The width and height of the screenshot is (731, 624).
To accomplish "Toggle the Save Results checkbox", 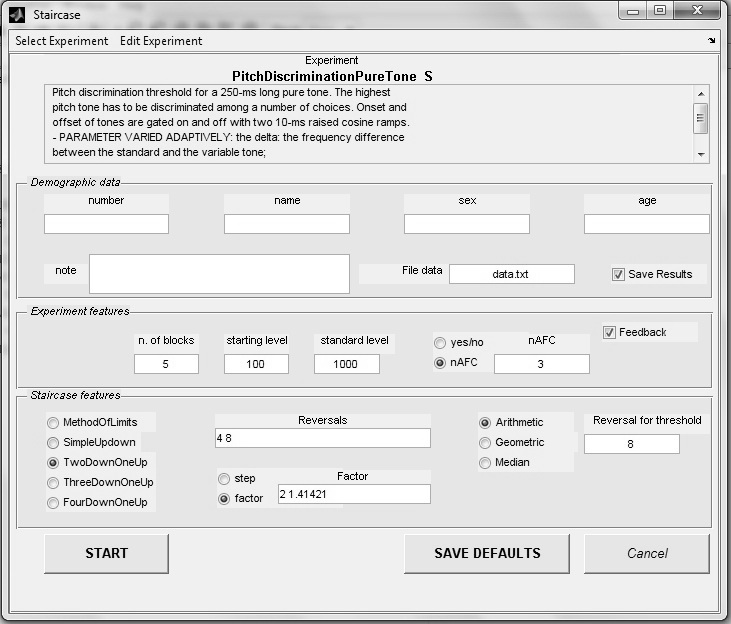I will pyautogui.click(x=618, y=275).
